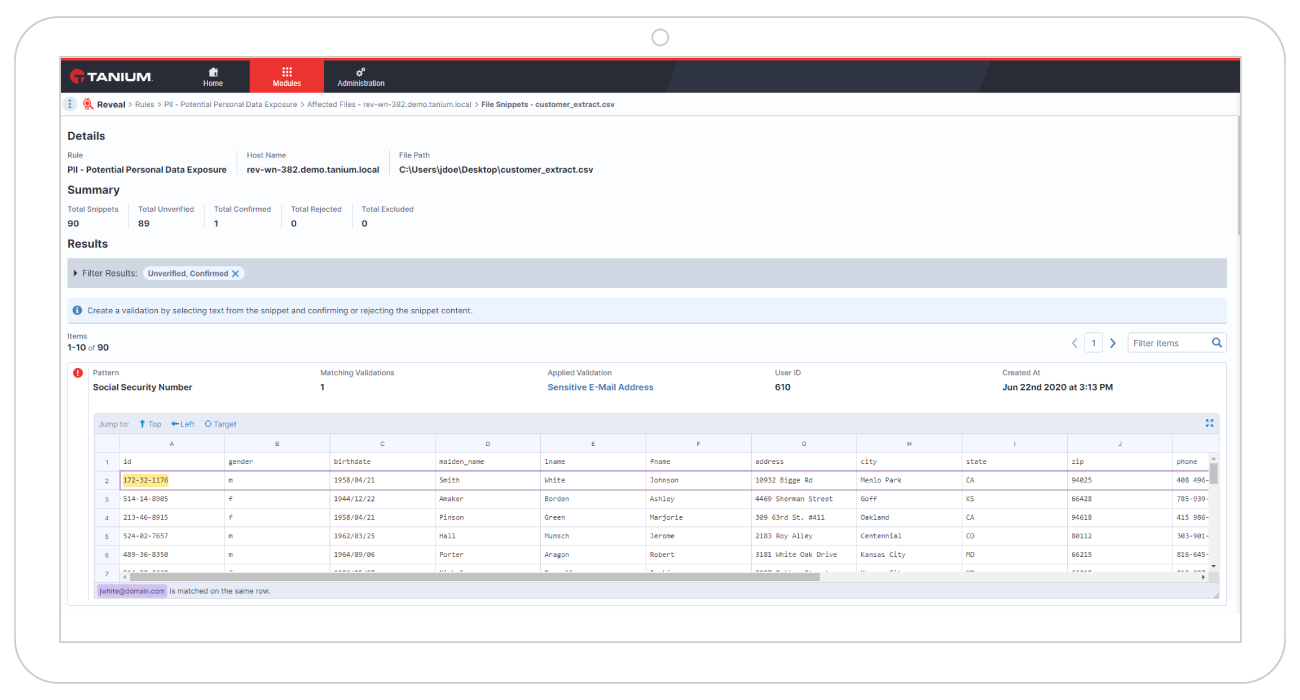Click the page vertical scrollbar
The width and height of the screenshot is (1300, 700).
click(x=1238, y=175)
